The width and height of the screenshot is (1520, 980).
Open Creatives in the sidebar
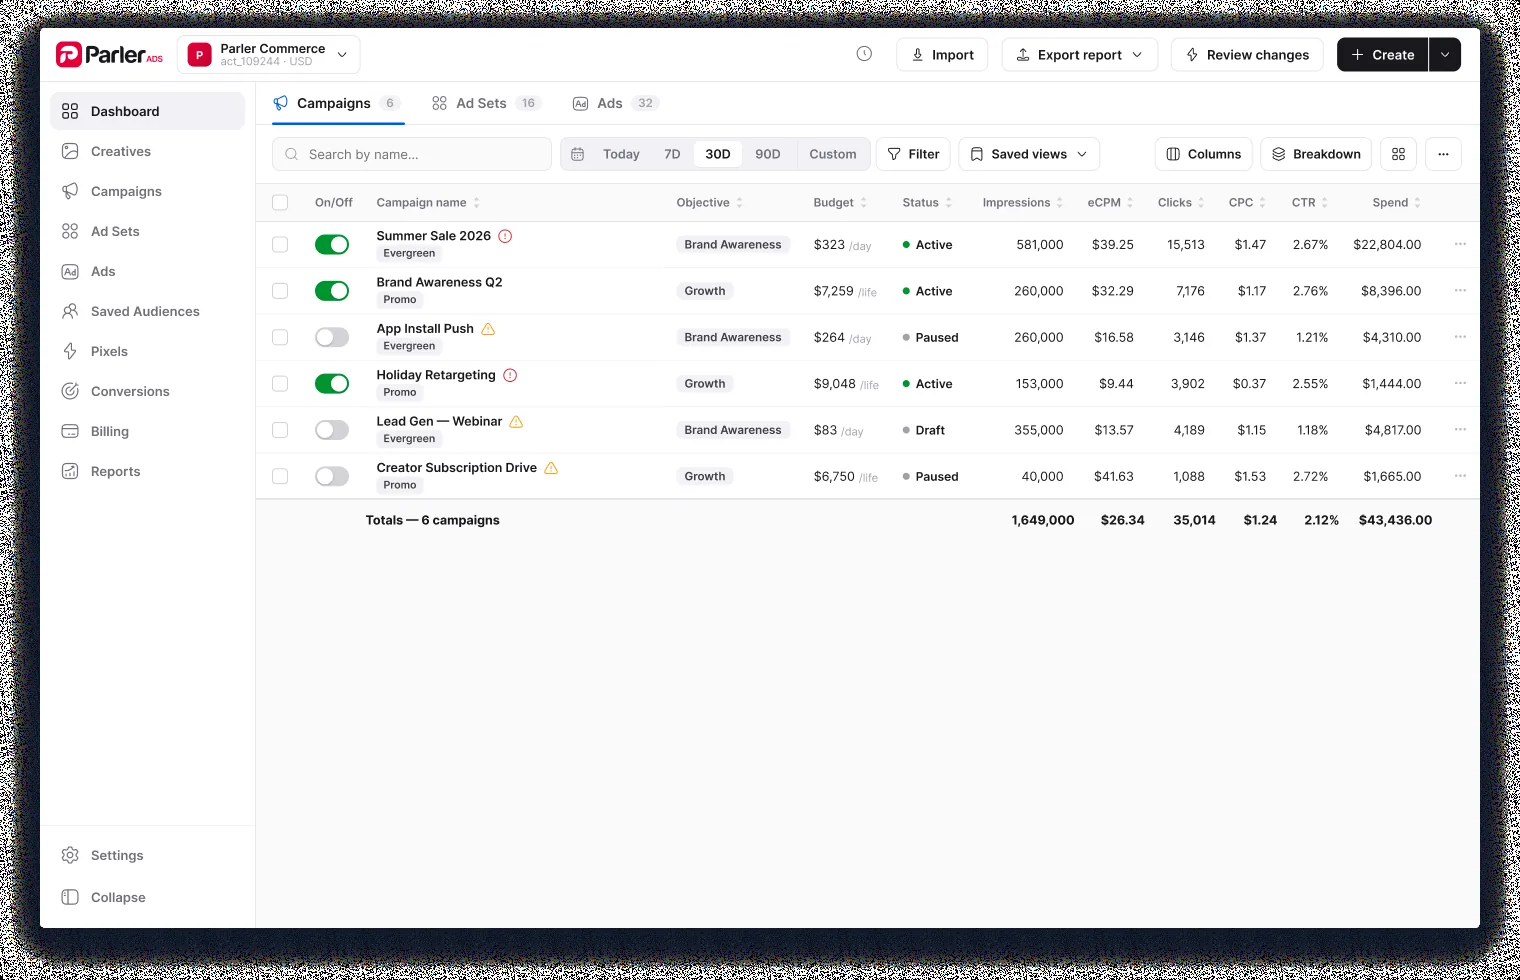tap(147, 151)
